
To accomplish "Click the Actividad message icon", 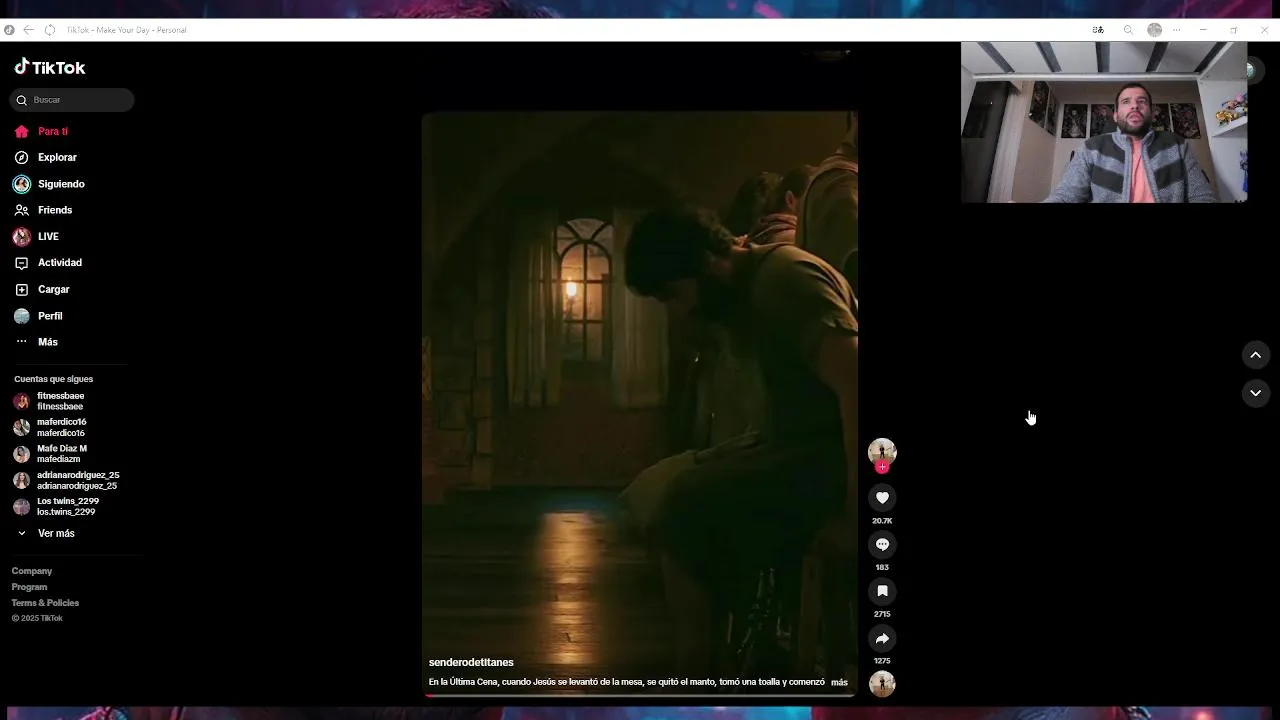I will (x=22, y=263).
